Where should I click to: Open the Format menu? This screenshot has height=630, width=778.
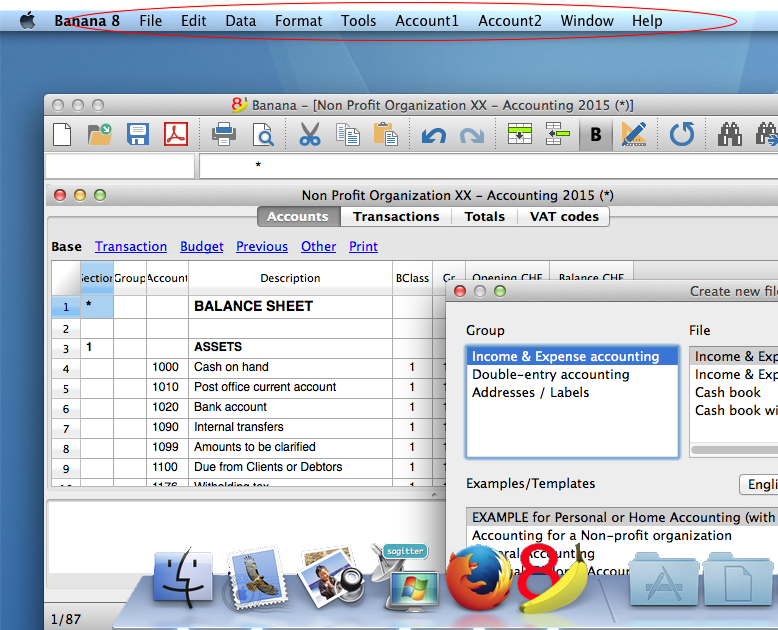pyautogui.click(x=299, y=21)
